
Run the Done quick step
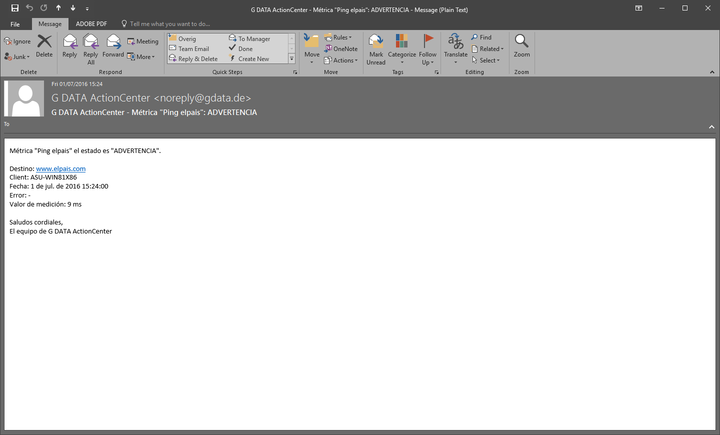[x=241, y=49]
